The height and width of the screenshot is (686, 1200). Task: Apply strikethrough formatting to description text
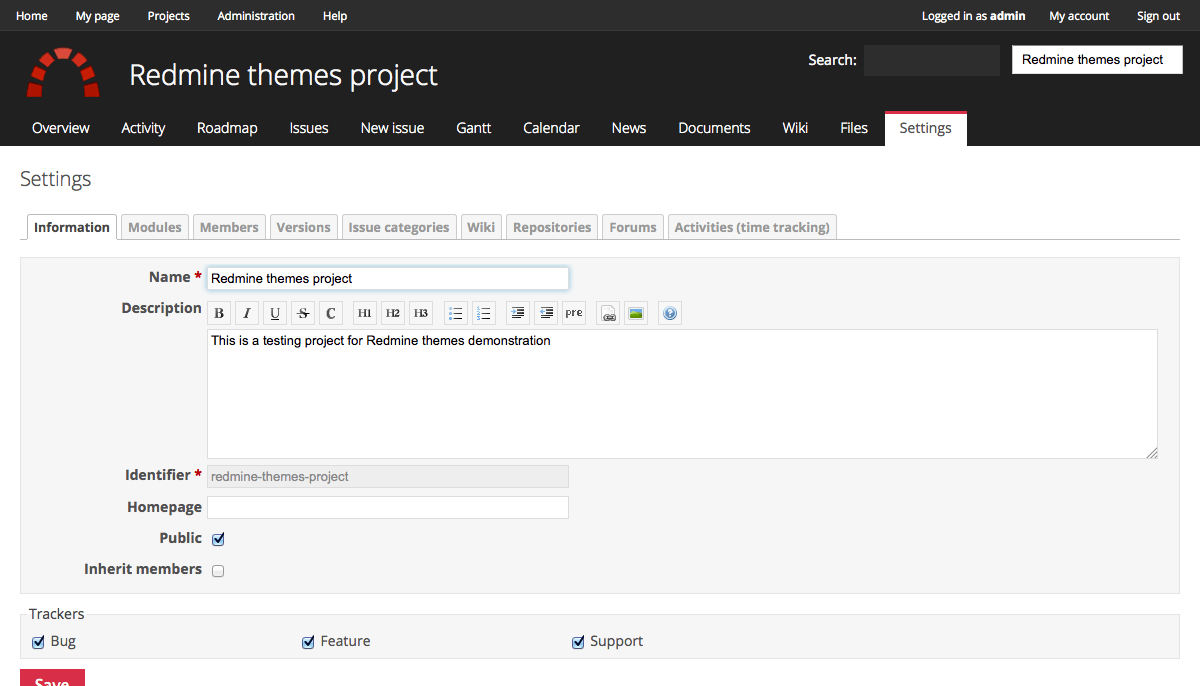coord(303,313)
